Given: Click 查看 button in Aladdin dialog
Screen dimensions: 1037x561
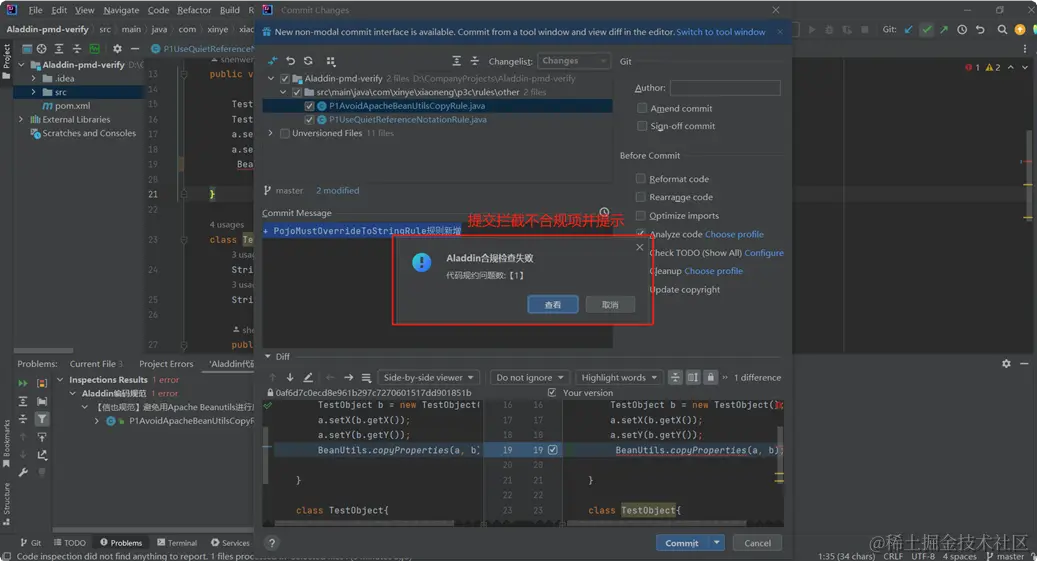Looking at the screenshot, I should tap(552, 304).
